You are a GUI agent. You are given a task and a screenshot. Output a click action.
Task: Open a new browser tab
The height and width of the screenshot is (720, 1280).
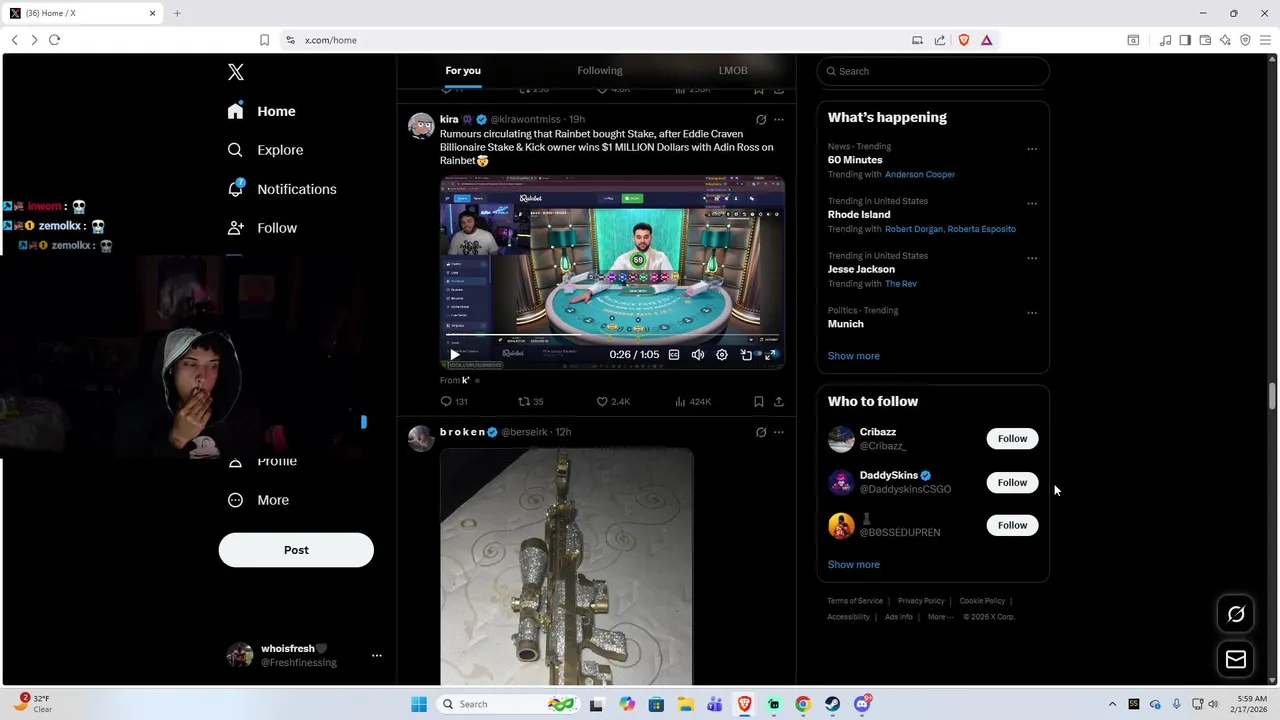pyautogui.click(x=177, y=13)
